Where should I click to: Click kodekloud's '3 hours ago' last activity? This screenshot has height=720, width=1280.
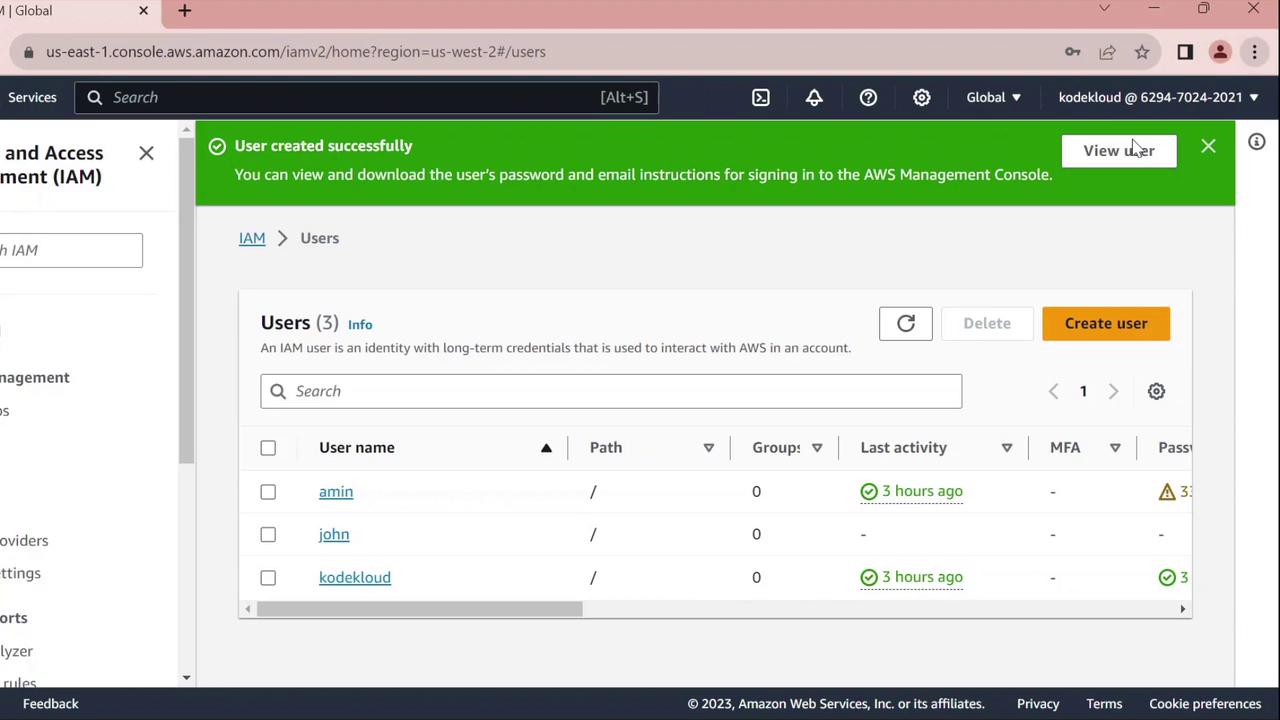(x=912, y=577)
